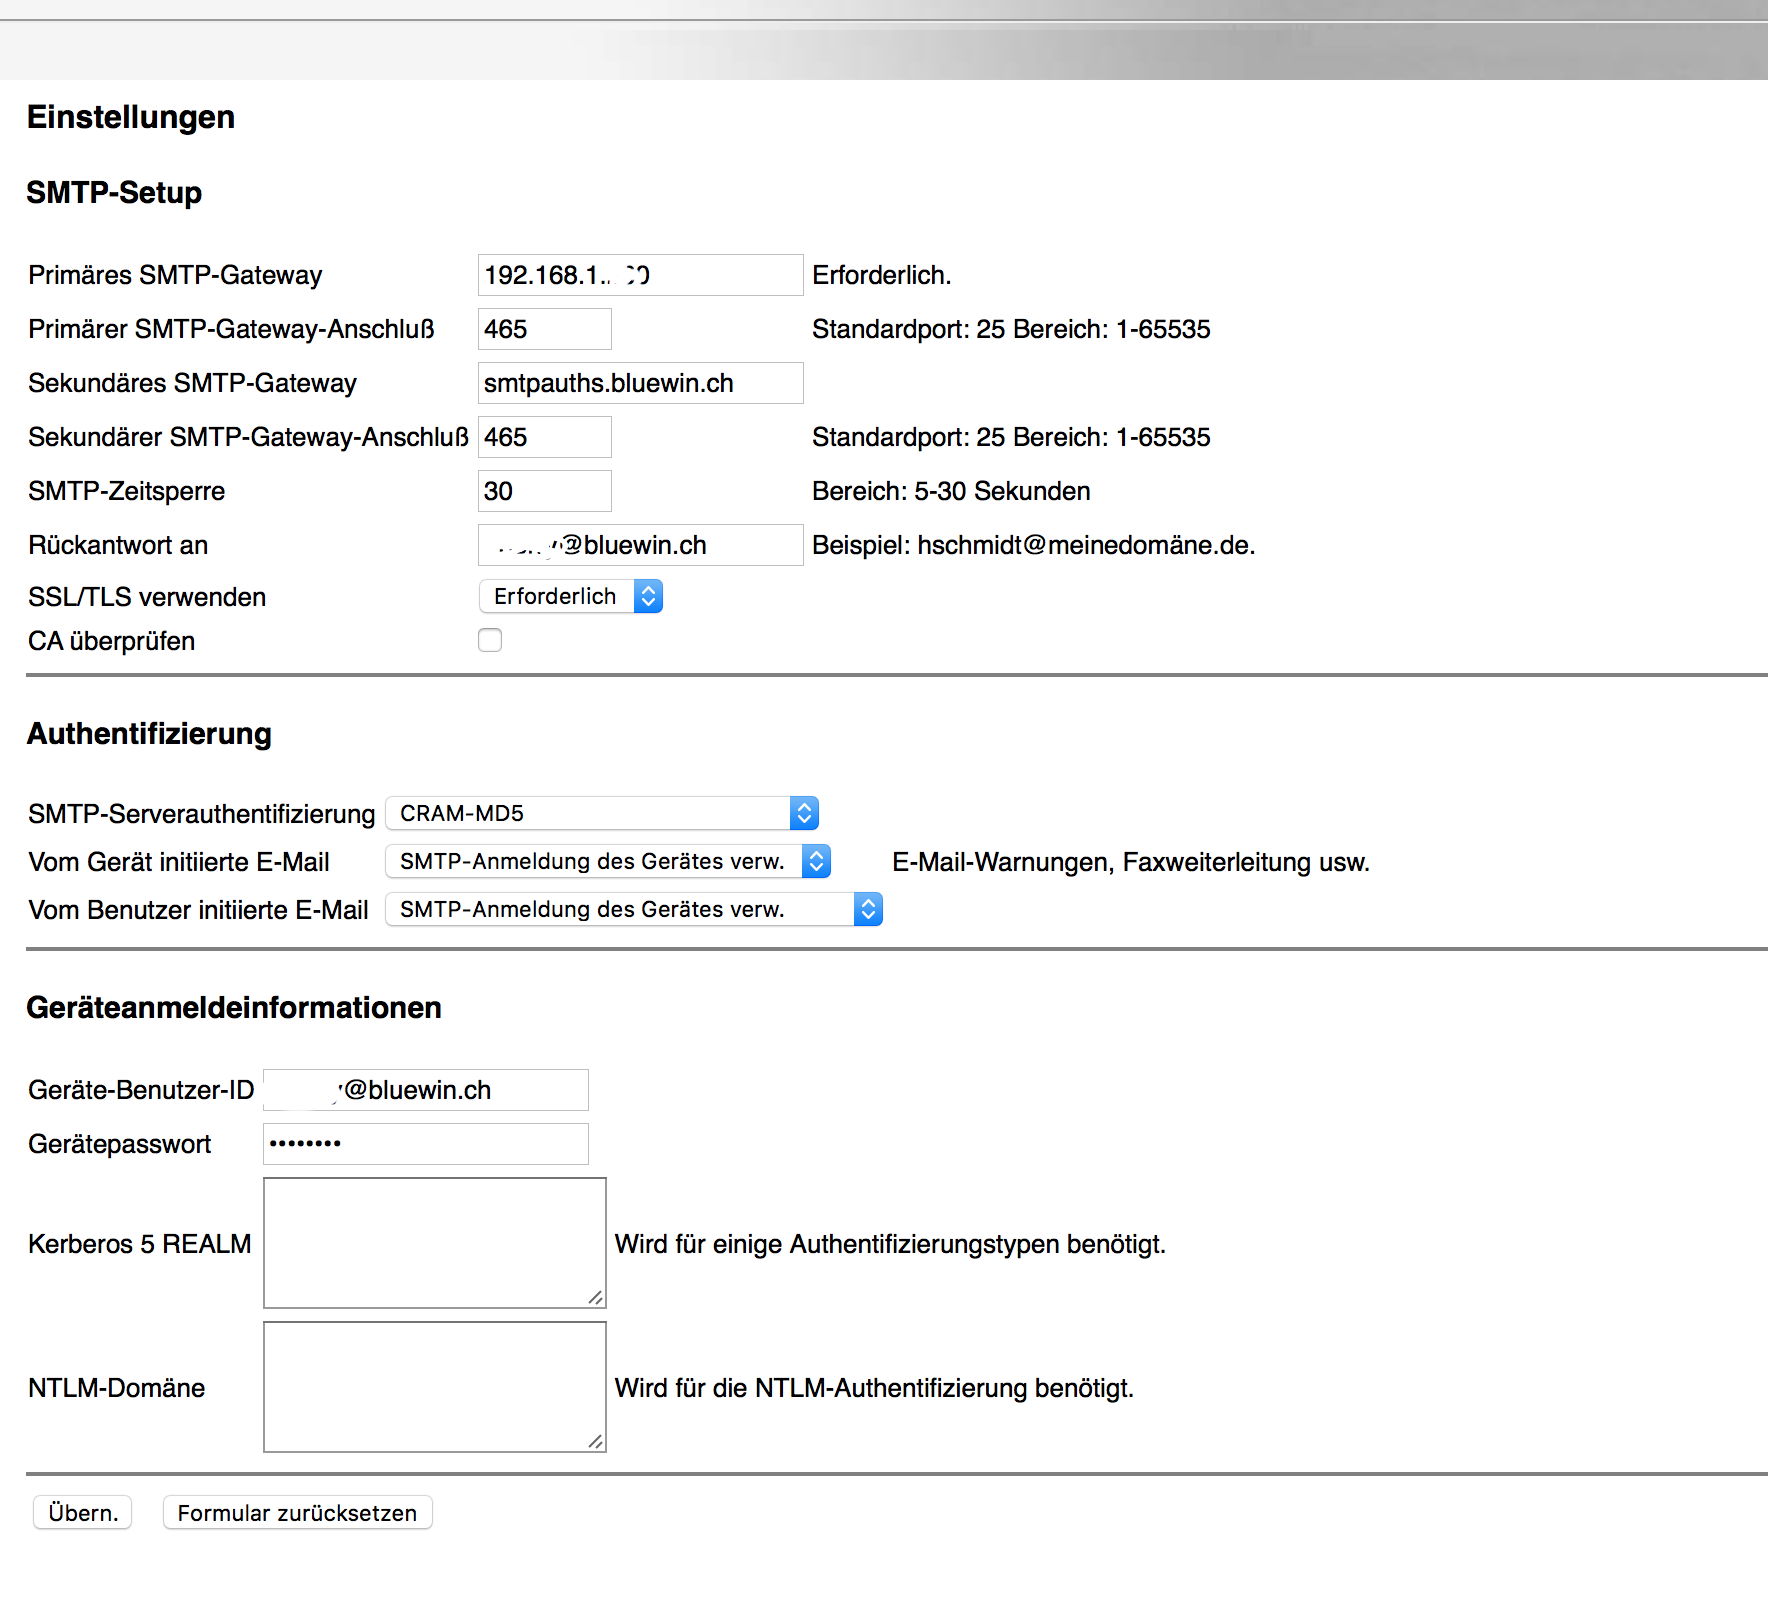Viewport: 1768px width, 1608px height.
Task: Click the NTLM-Domäne textarea resize handle
Action: tap(596, 1442)
